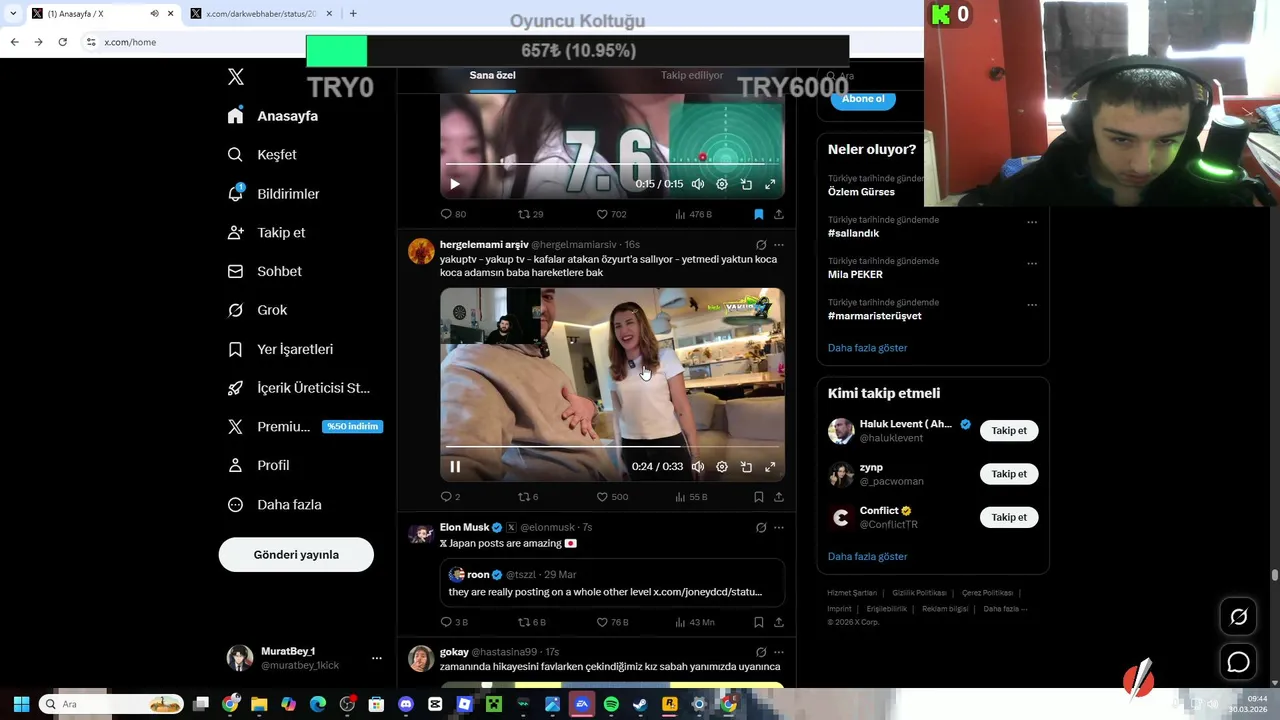Click the Gönderi yayınla button
The image size is (1280, 720).
(x=296, y=555)
